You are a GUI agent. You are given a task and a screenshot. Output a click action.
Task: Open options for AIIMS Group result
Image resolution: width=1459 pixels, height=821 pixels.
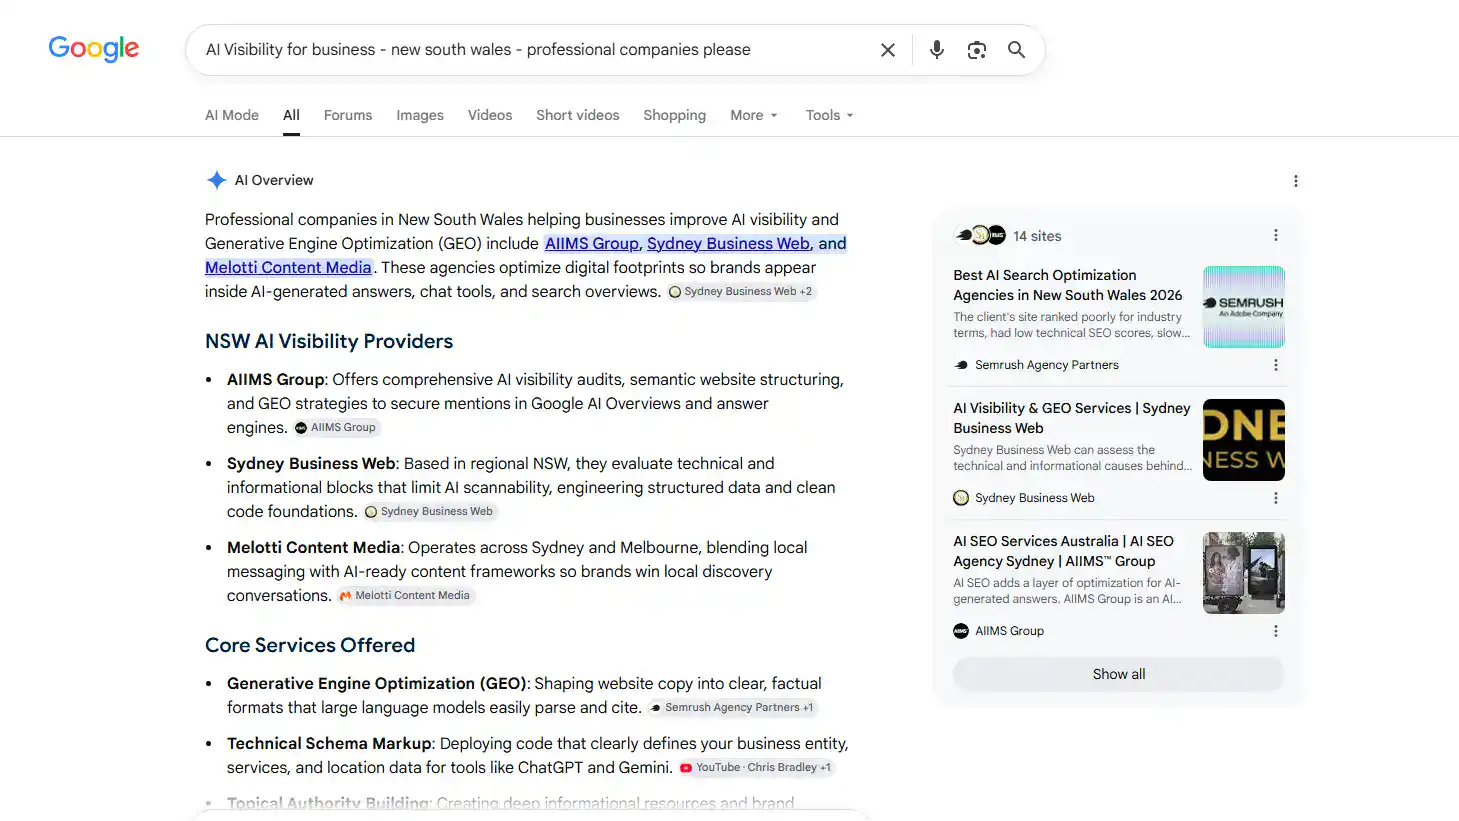pyautogui.click(x=1275, y=631)
